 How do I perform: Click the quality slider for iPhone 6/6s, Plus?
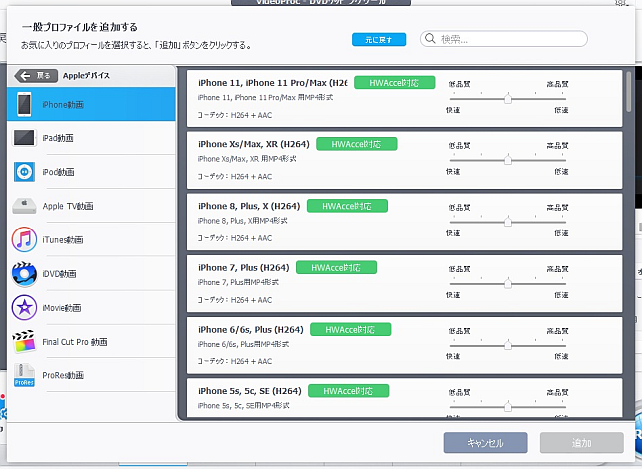tap(508, 345)
